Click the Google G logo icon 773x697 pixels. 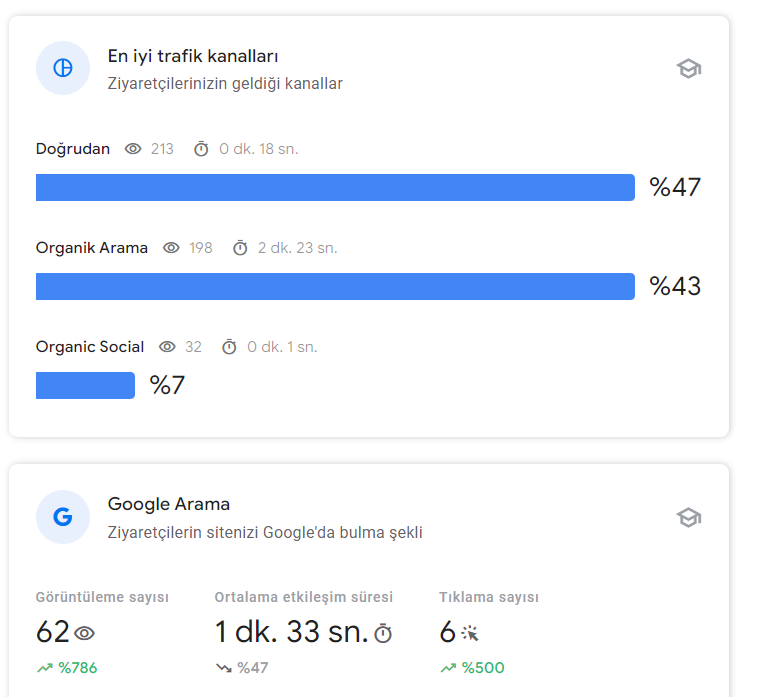pos(63,517)
